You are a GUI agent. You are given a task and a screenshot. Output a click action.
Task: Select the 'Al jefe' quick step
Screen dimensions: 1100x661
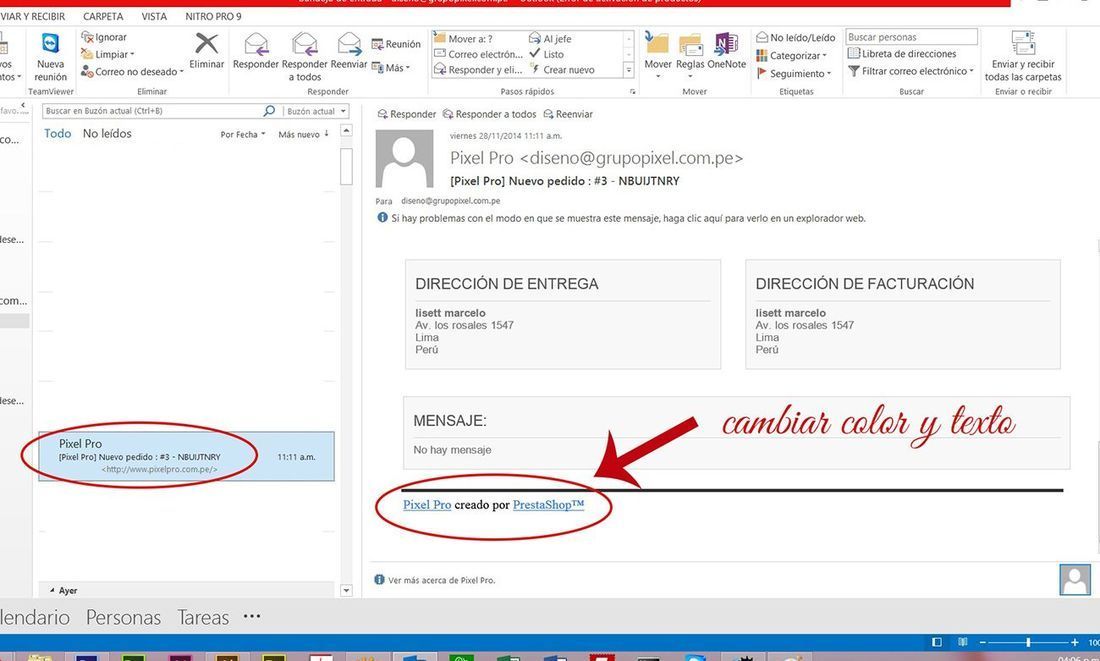[550, 39]
